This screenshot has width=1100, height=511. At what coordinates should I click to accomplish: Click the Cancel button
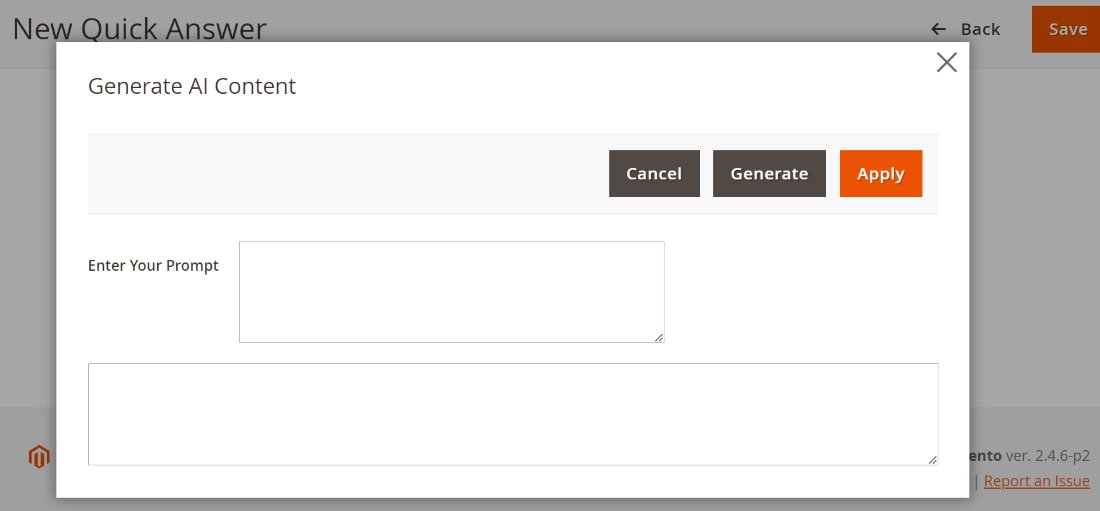click(x=654, y=174)
